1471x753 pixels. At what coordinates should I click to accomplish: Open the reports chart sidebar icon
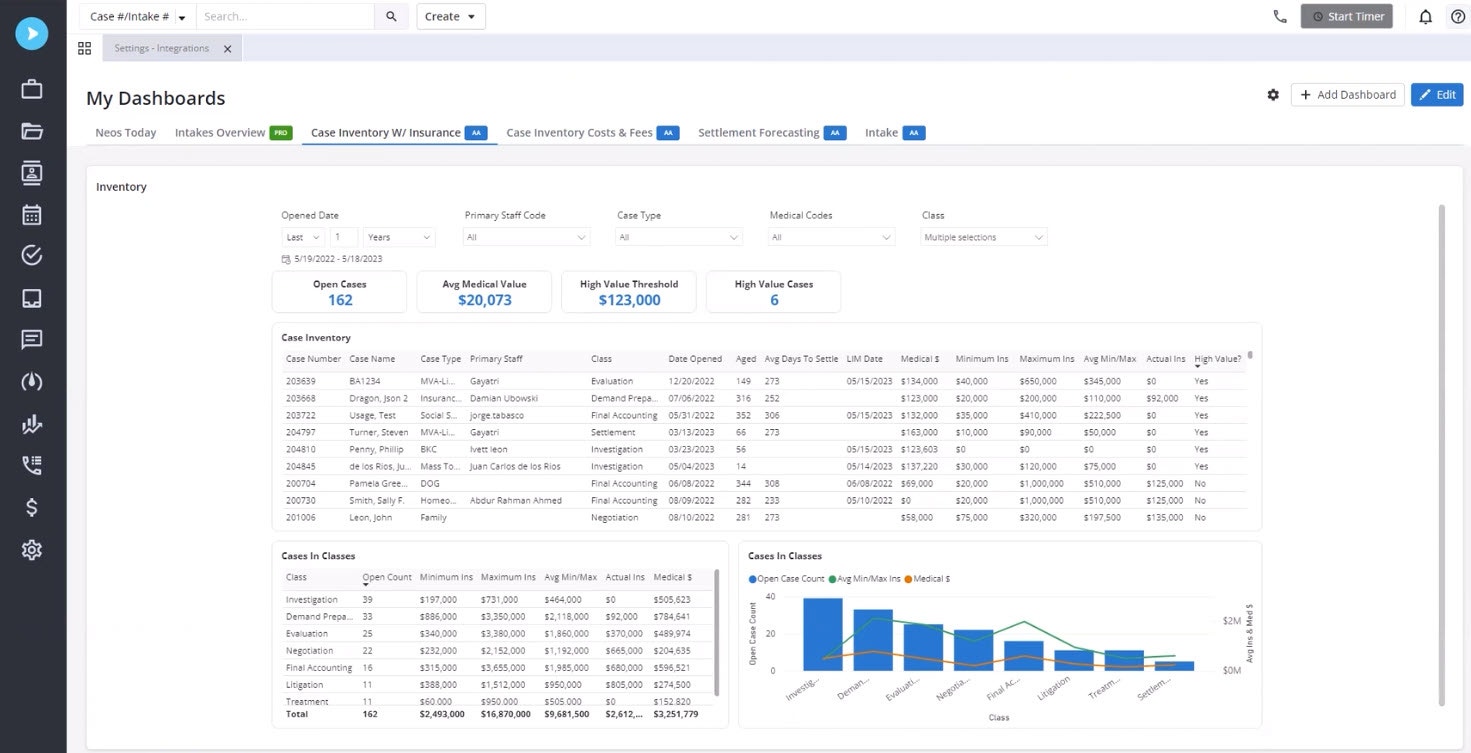tap(32, 424)
